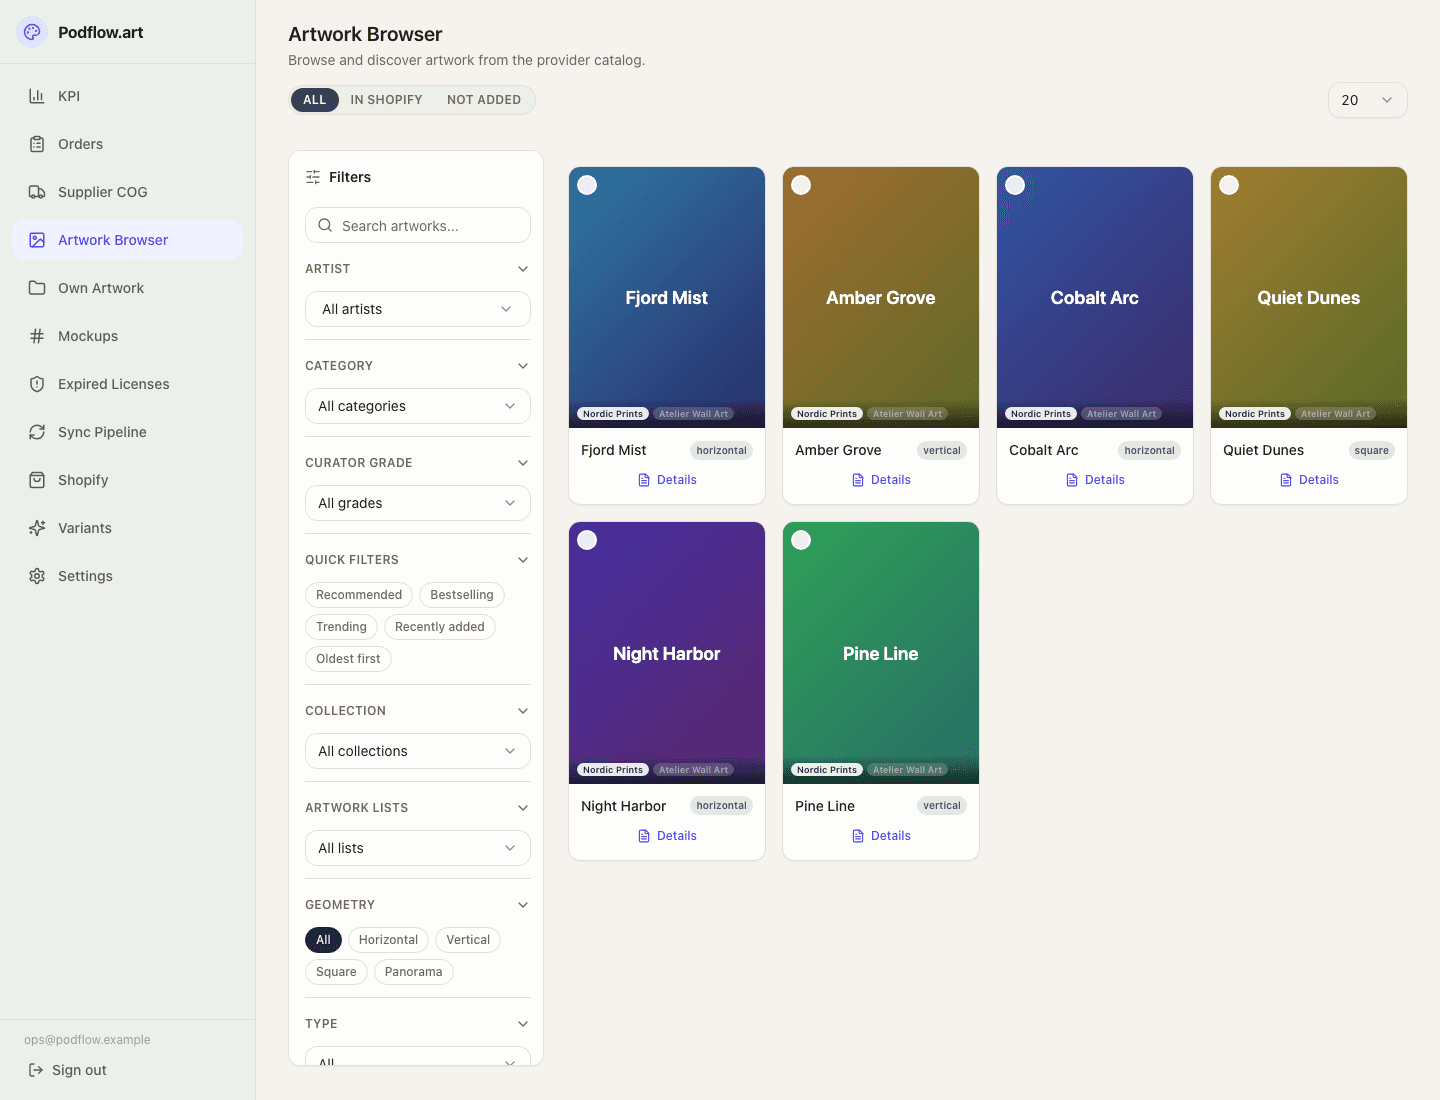Click the document icon on Fjord Mist Details
The width and height of the screenshot is (1440, 1100).
644,480
